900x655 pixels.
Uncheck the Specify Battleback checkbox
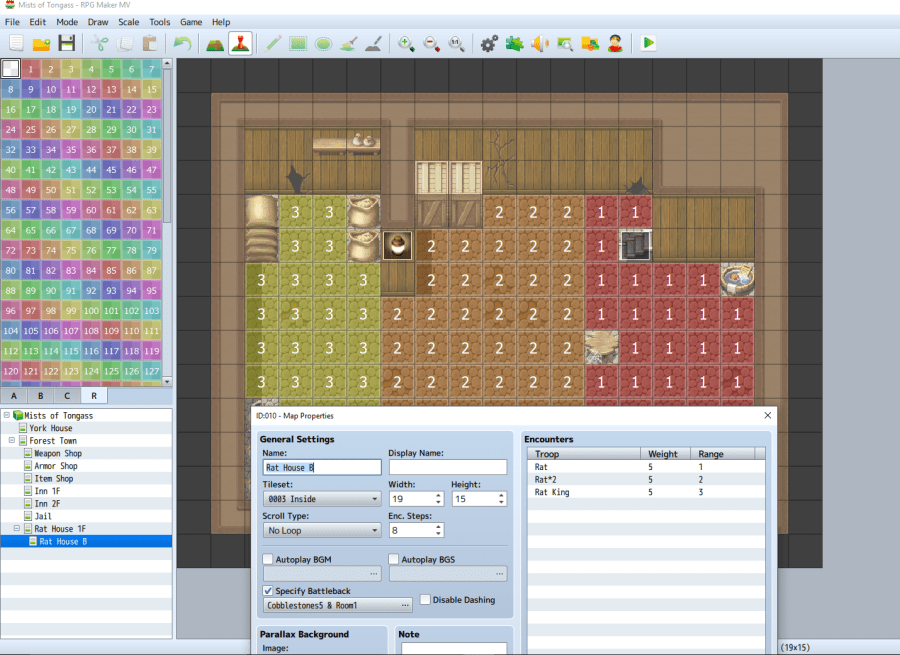268,591
